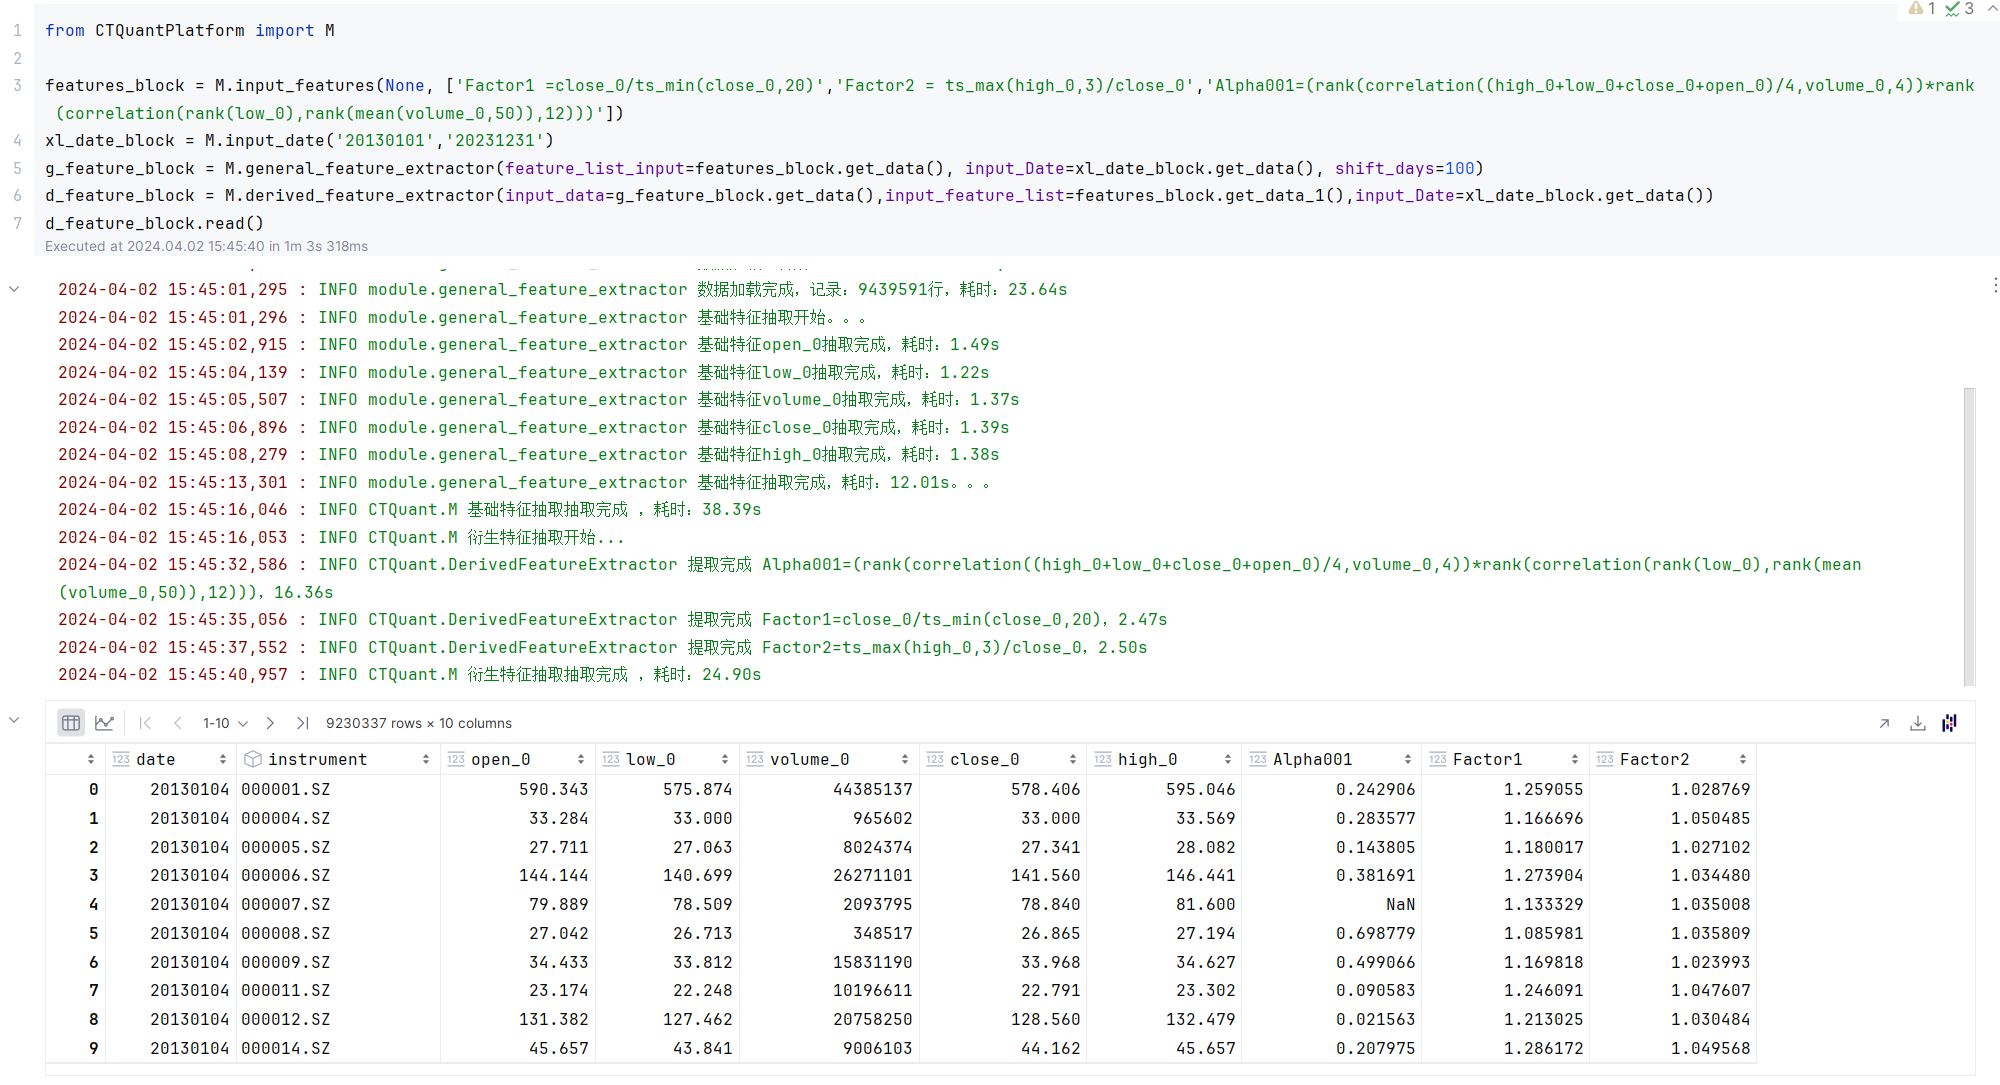Go to next page arrow
Viewport: 2000px width, 1085px height.
(270, 723)
